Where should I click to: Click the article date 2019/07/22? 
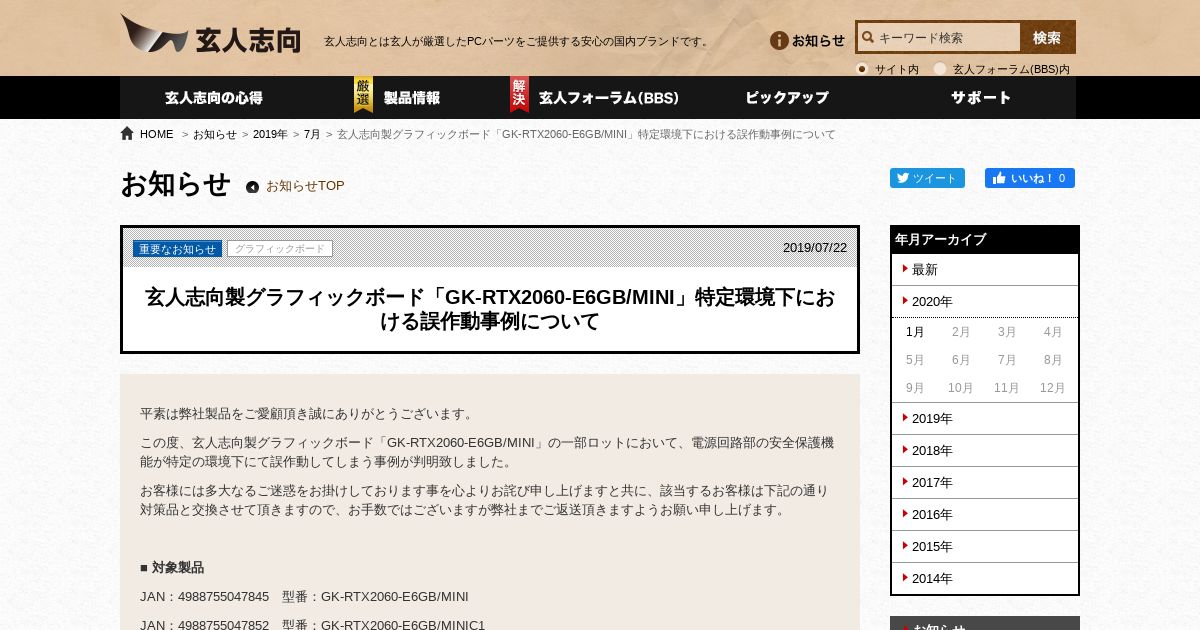815,248
